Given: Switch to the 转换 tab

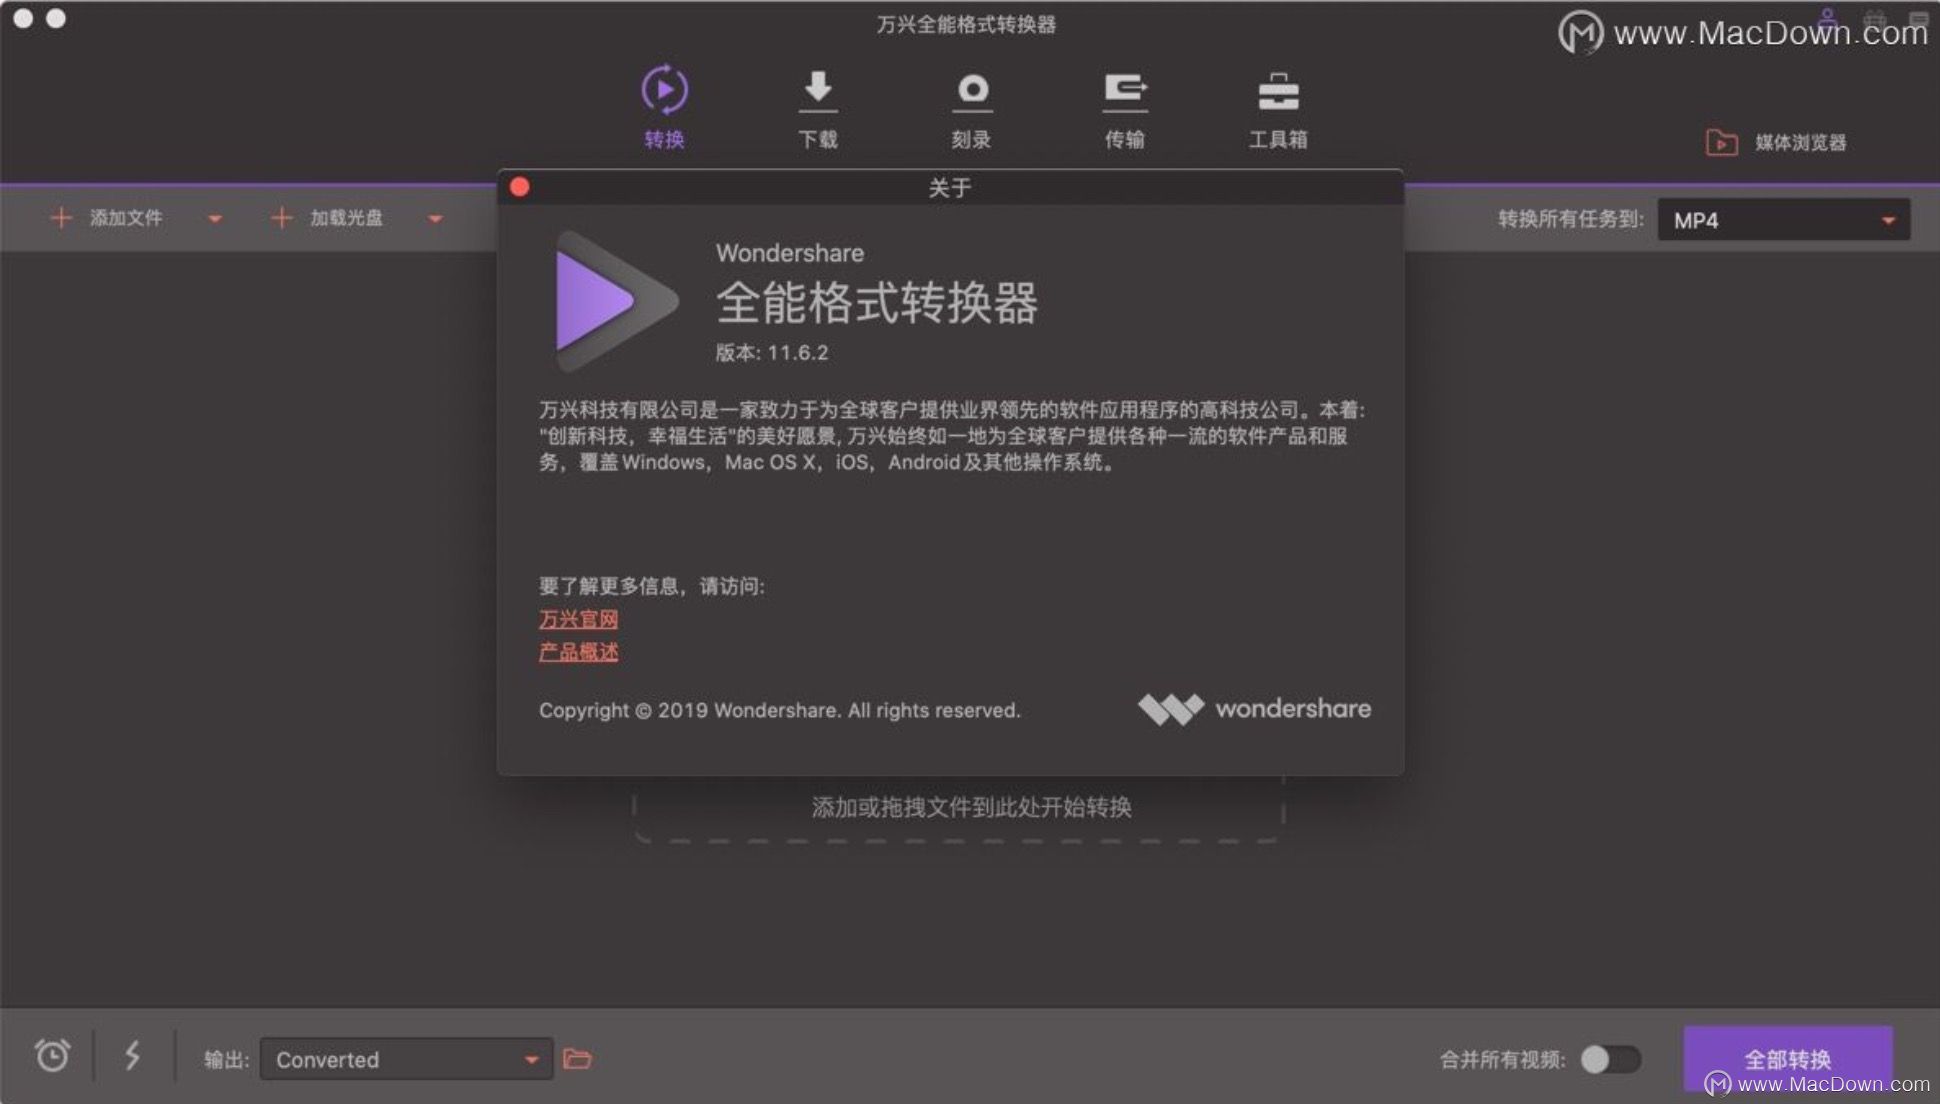Looking at the screenshot, I should point(664,140).
